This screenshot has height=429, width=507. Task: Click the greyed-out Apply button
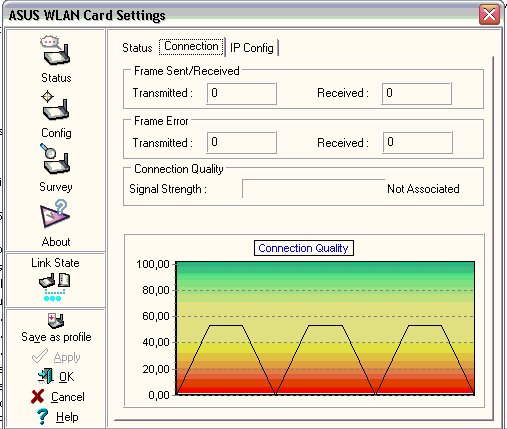[x=56, y=357]
